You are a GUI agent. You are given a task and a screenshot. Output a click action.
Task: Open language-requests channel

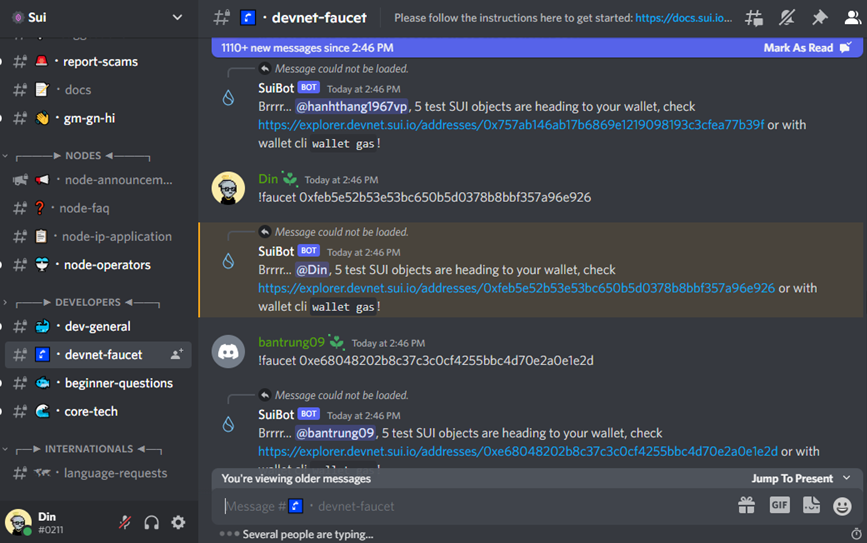tap(98, 473)
